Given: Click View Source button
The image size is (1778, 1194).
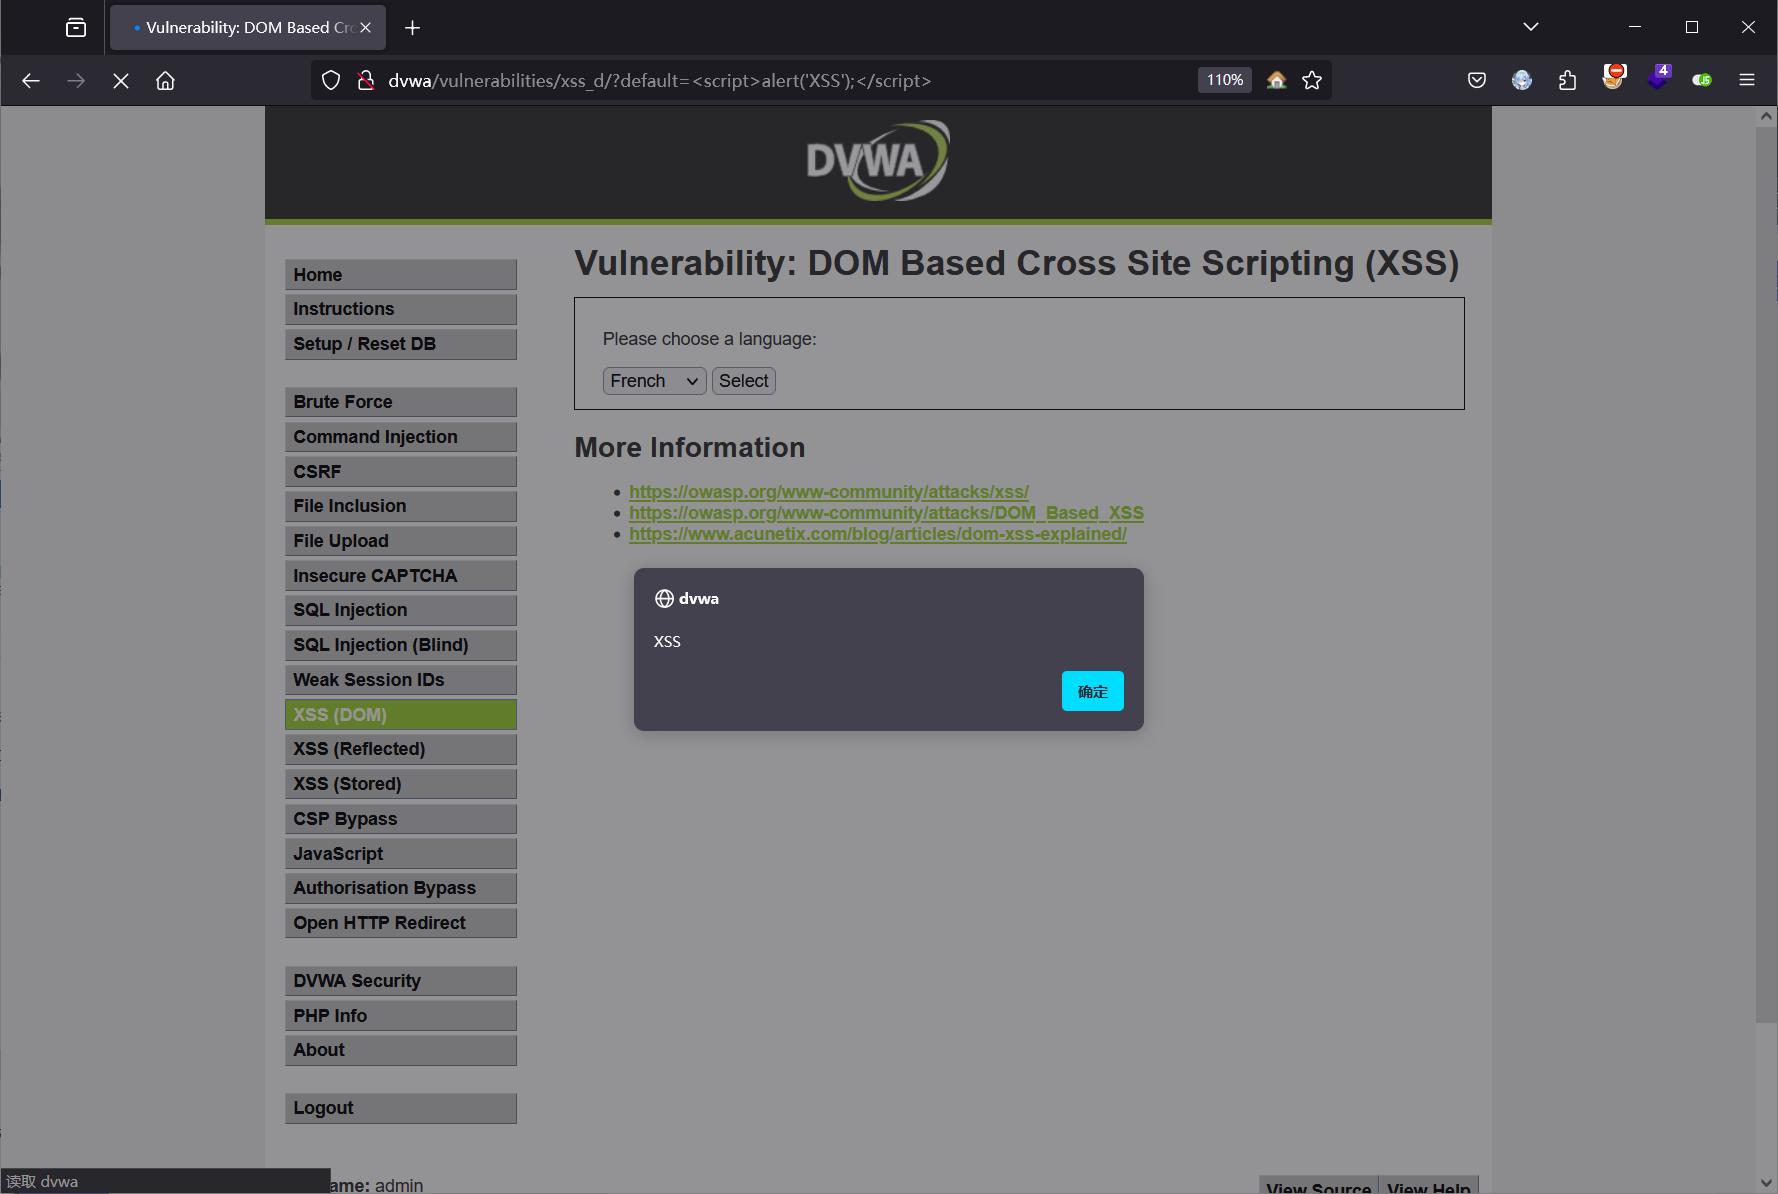Looking at the screenshot, I should click(1318, 1186).
